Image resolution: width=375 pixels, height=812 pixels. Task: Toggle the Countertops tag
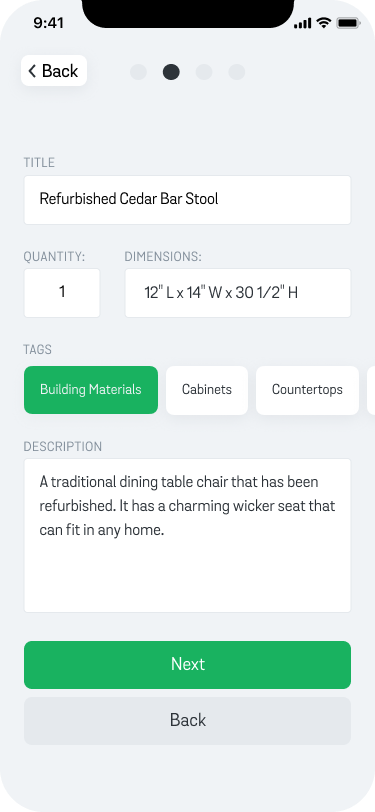[307, 390]
